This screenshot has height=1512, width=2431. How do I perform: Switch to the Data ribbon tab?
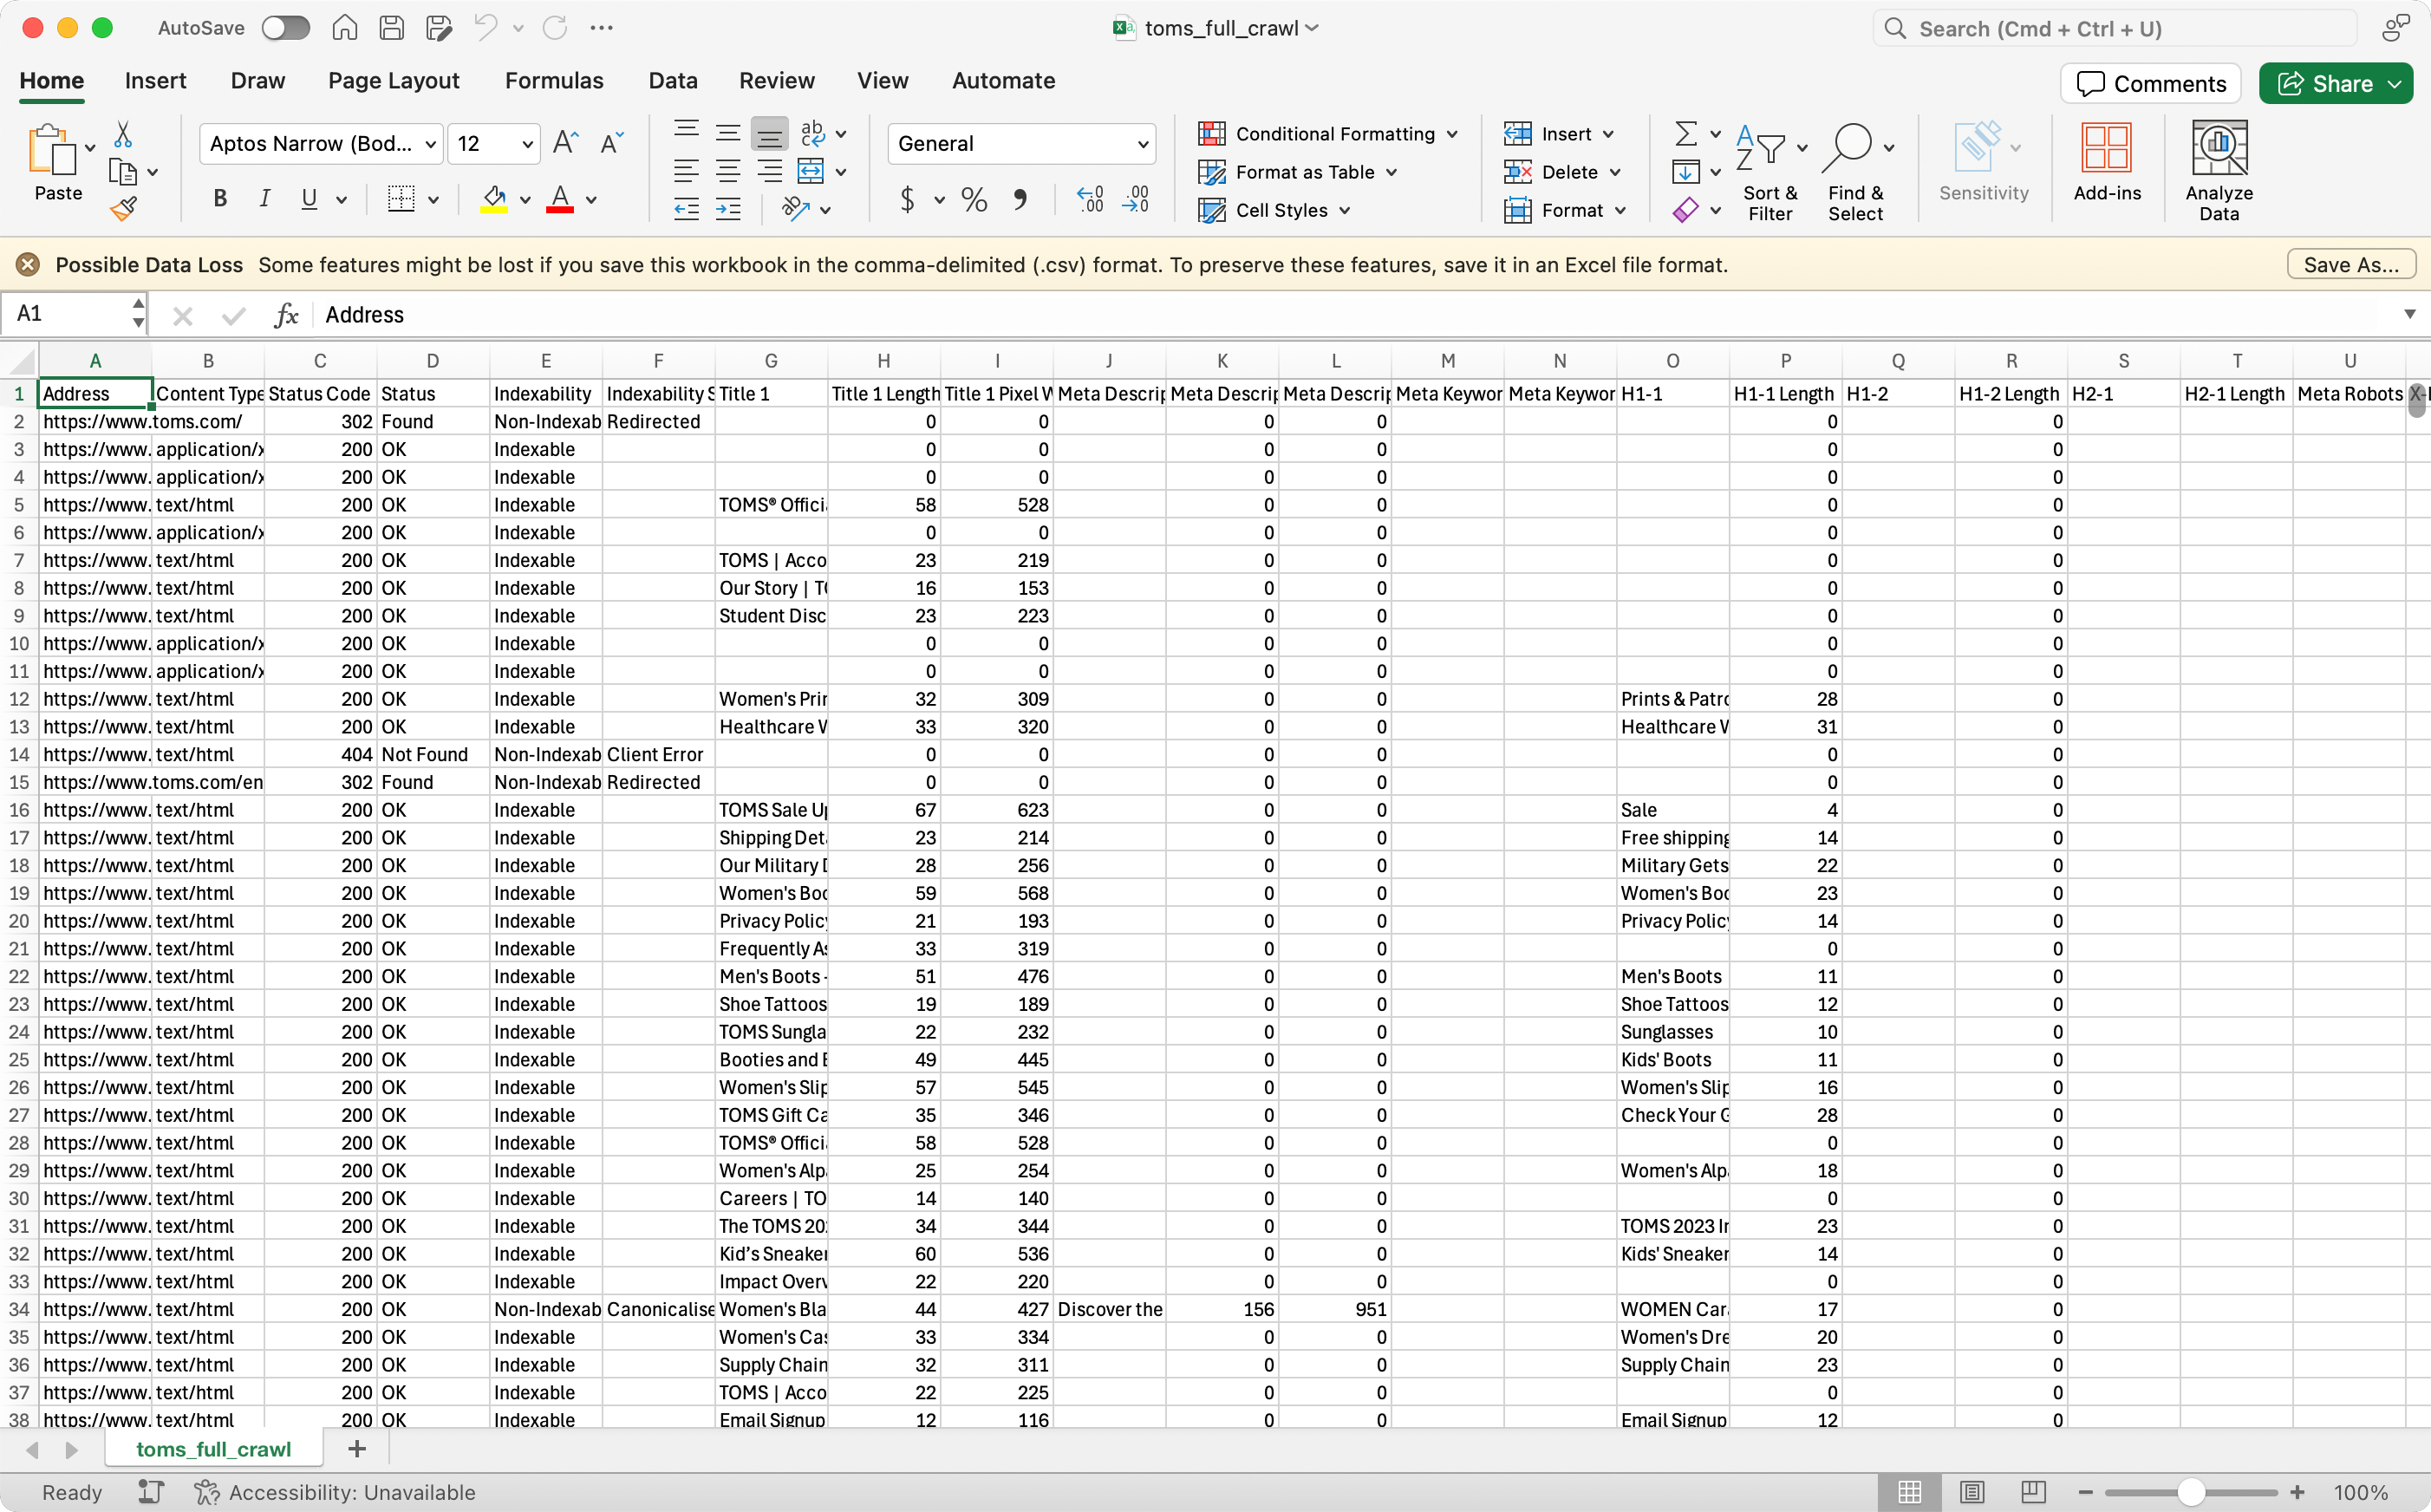tap(672, 81)
